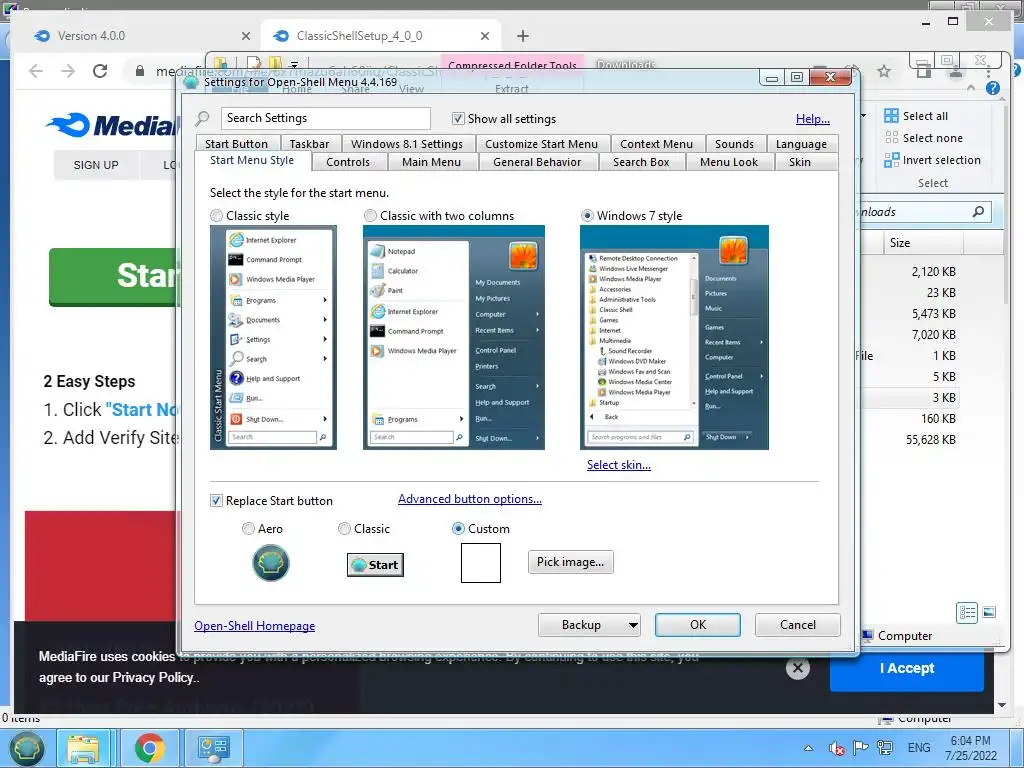This screenshot has width=1024, height=768.
Task: Click the Windows 7 style preview thumbnail
Action: pos(674,338)
